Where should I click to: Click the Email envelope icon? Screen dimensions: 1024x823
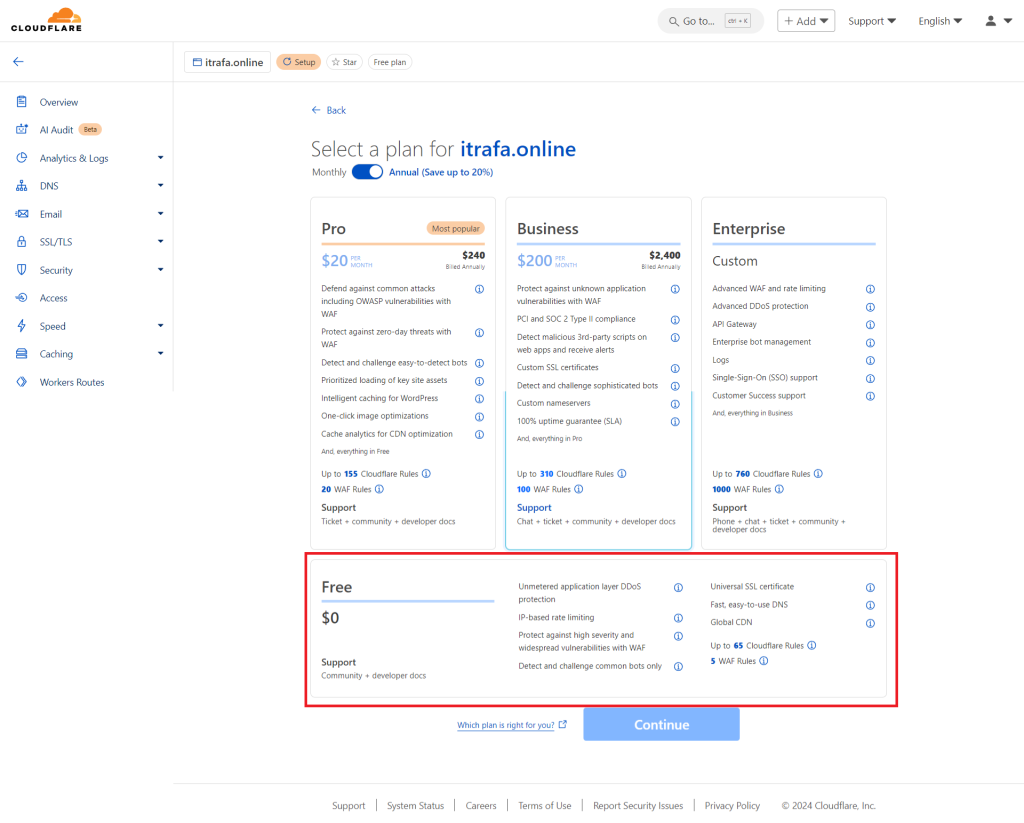pos(22,214)
